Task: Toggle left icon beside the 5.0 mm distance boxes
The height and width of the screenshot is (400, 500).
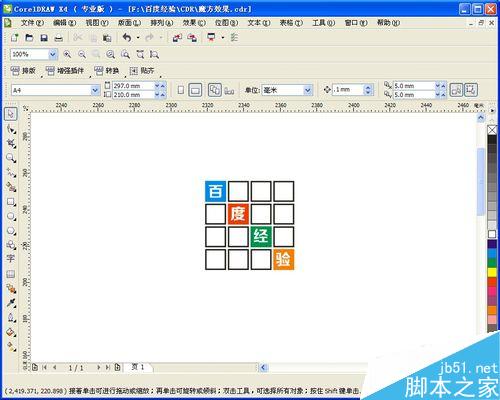Action: coord(456,90)
